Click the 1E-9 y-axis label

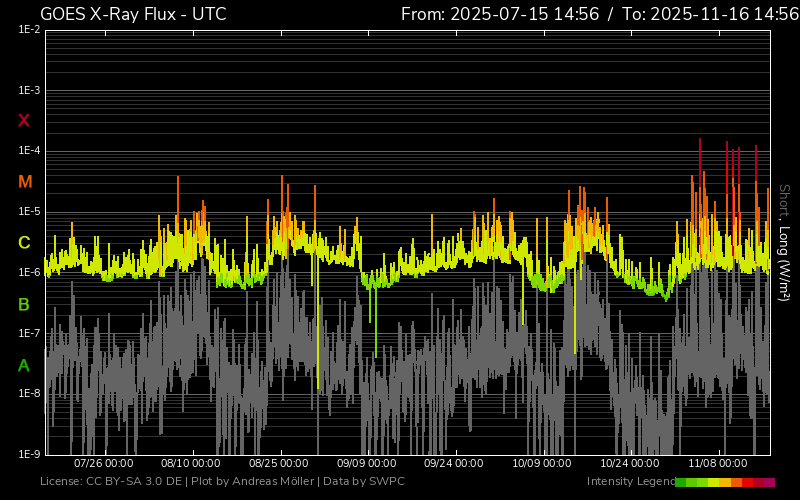(29, 454)
